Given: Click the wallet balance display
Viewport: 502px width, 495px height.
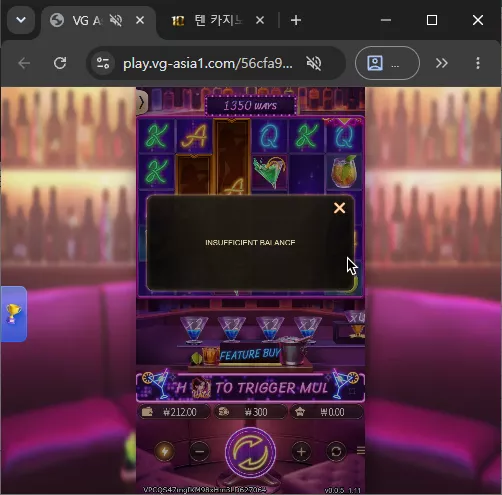Looking at the screenshot, I should click(174, 412).
